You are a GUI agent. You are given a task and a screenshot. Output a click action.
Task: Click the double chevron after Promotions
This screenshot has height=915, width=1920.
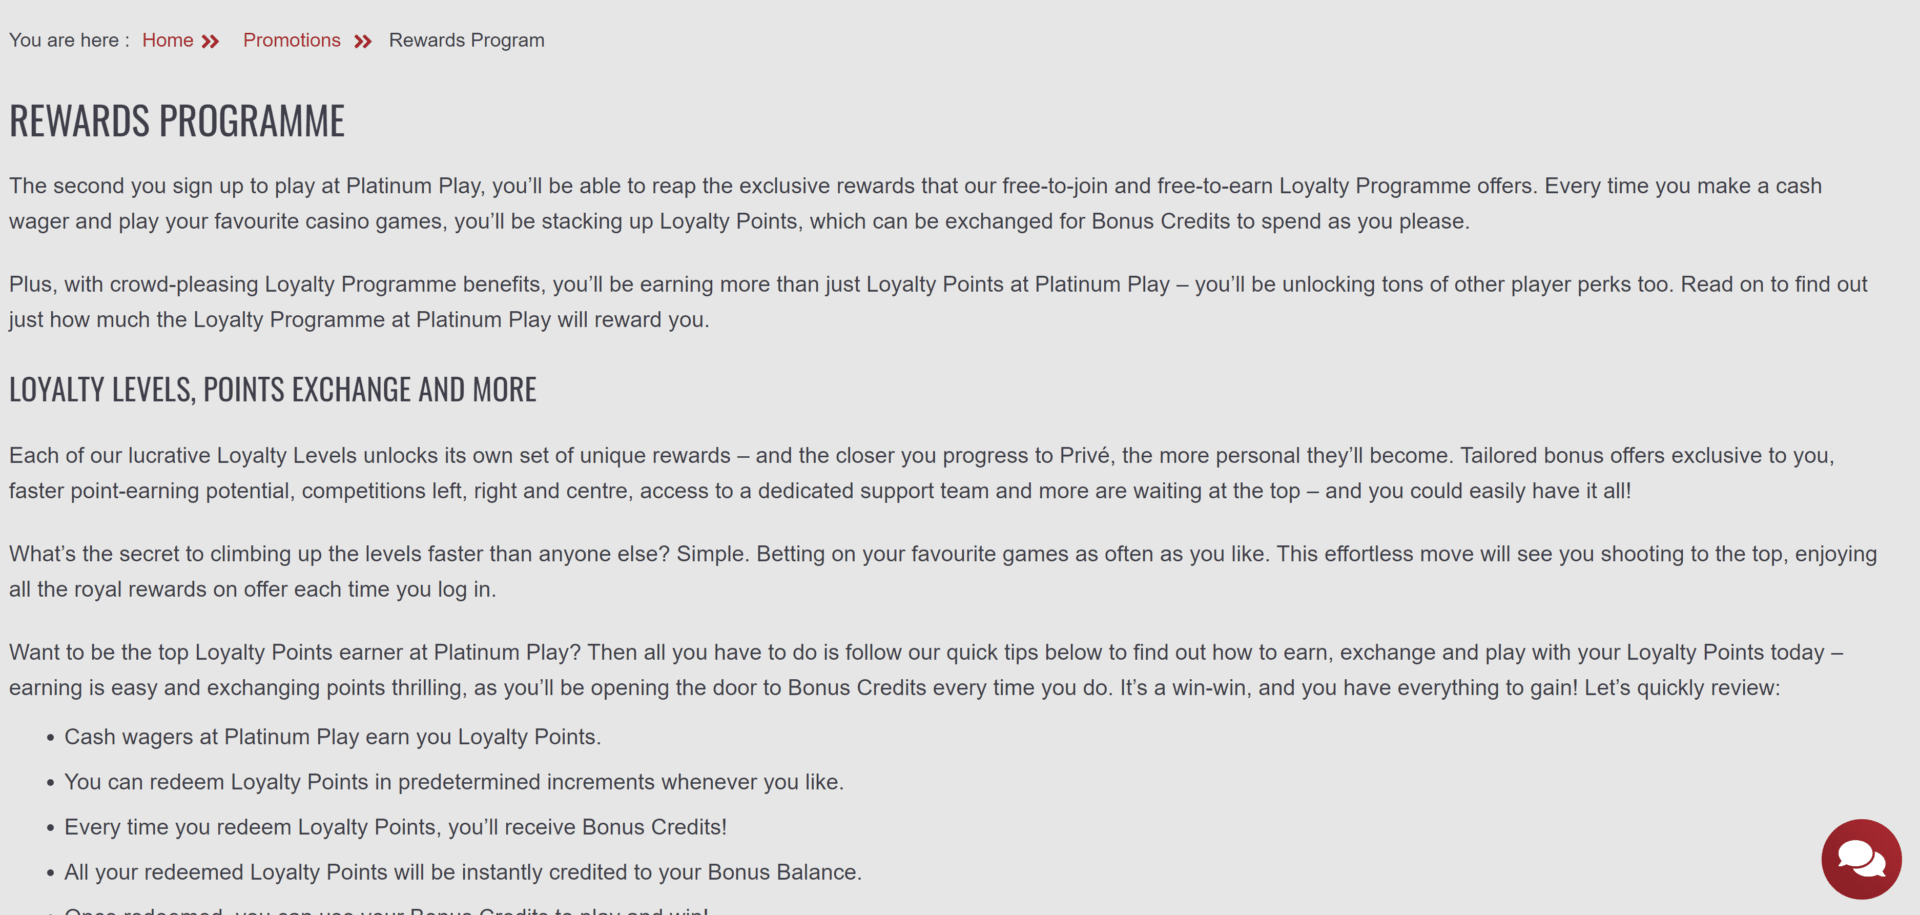pos(363,41)
